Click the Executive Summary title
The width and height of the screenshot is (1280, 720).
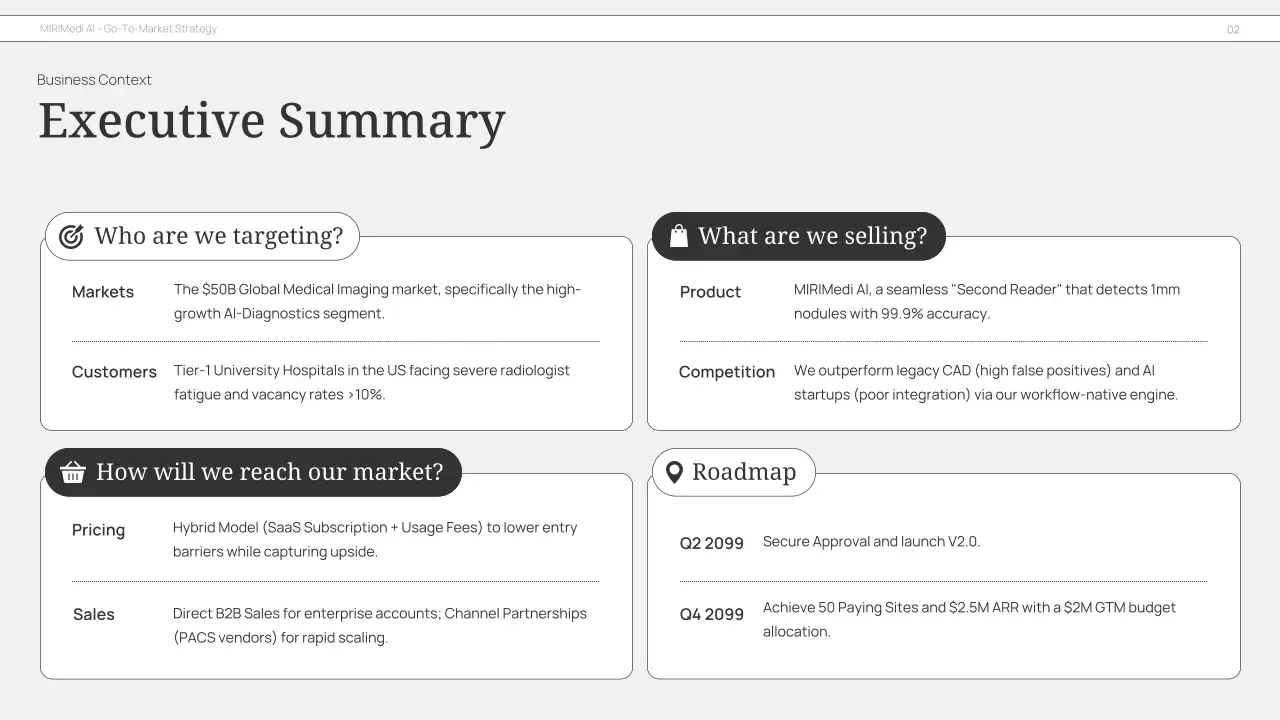(x=272, y=120)
